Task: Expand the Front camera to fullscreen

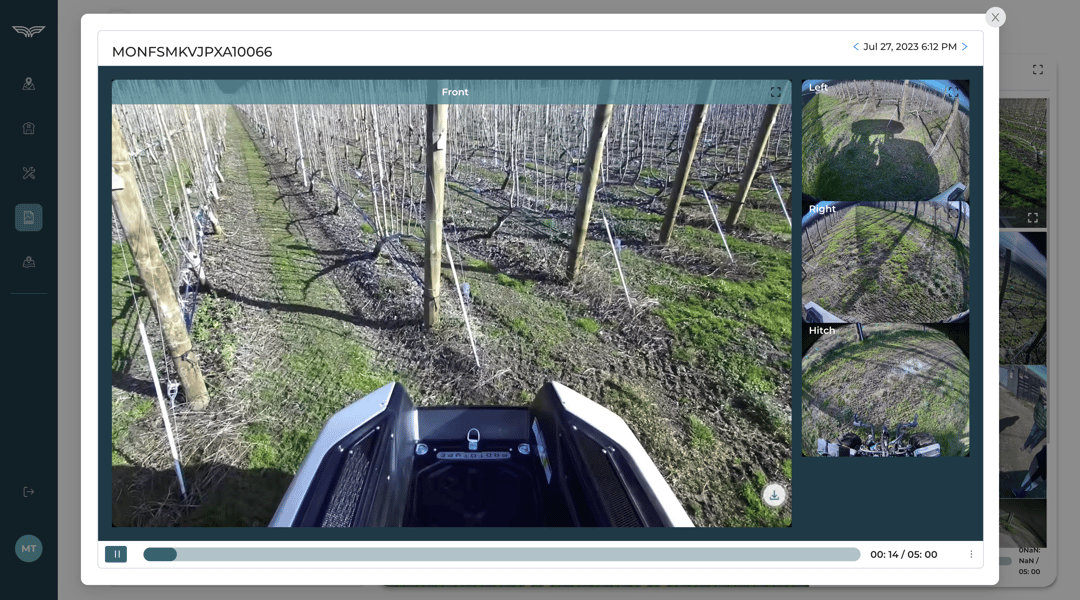Action: 775,92
